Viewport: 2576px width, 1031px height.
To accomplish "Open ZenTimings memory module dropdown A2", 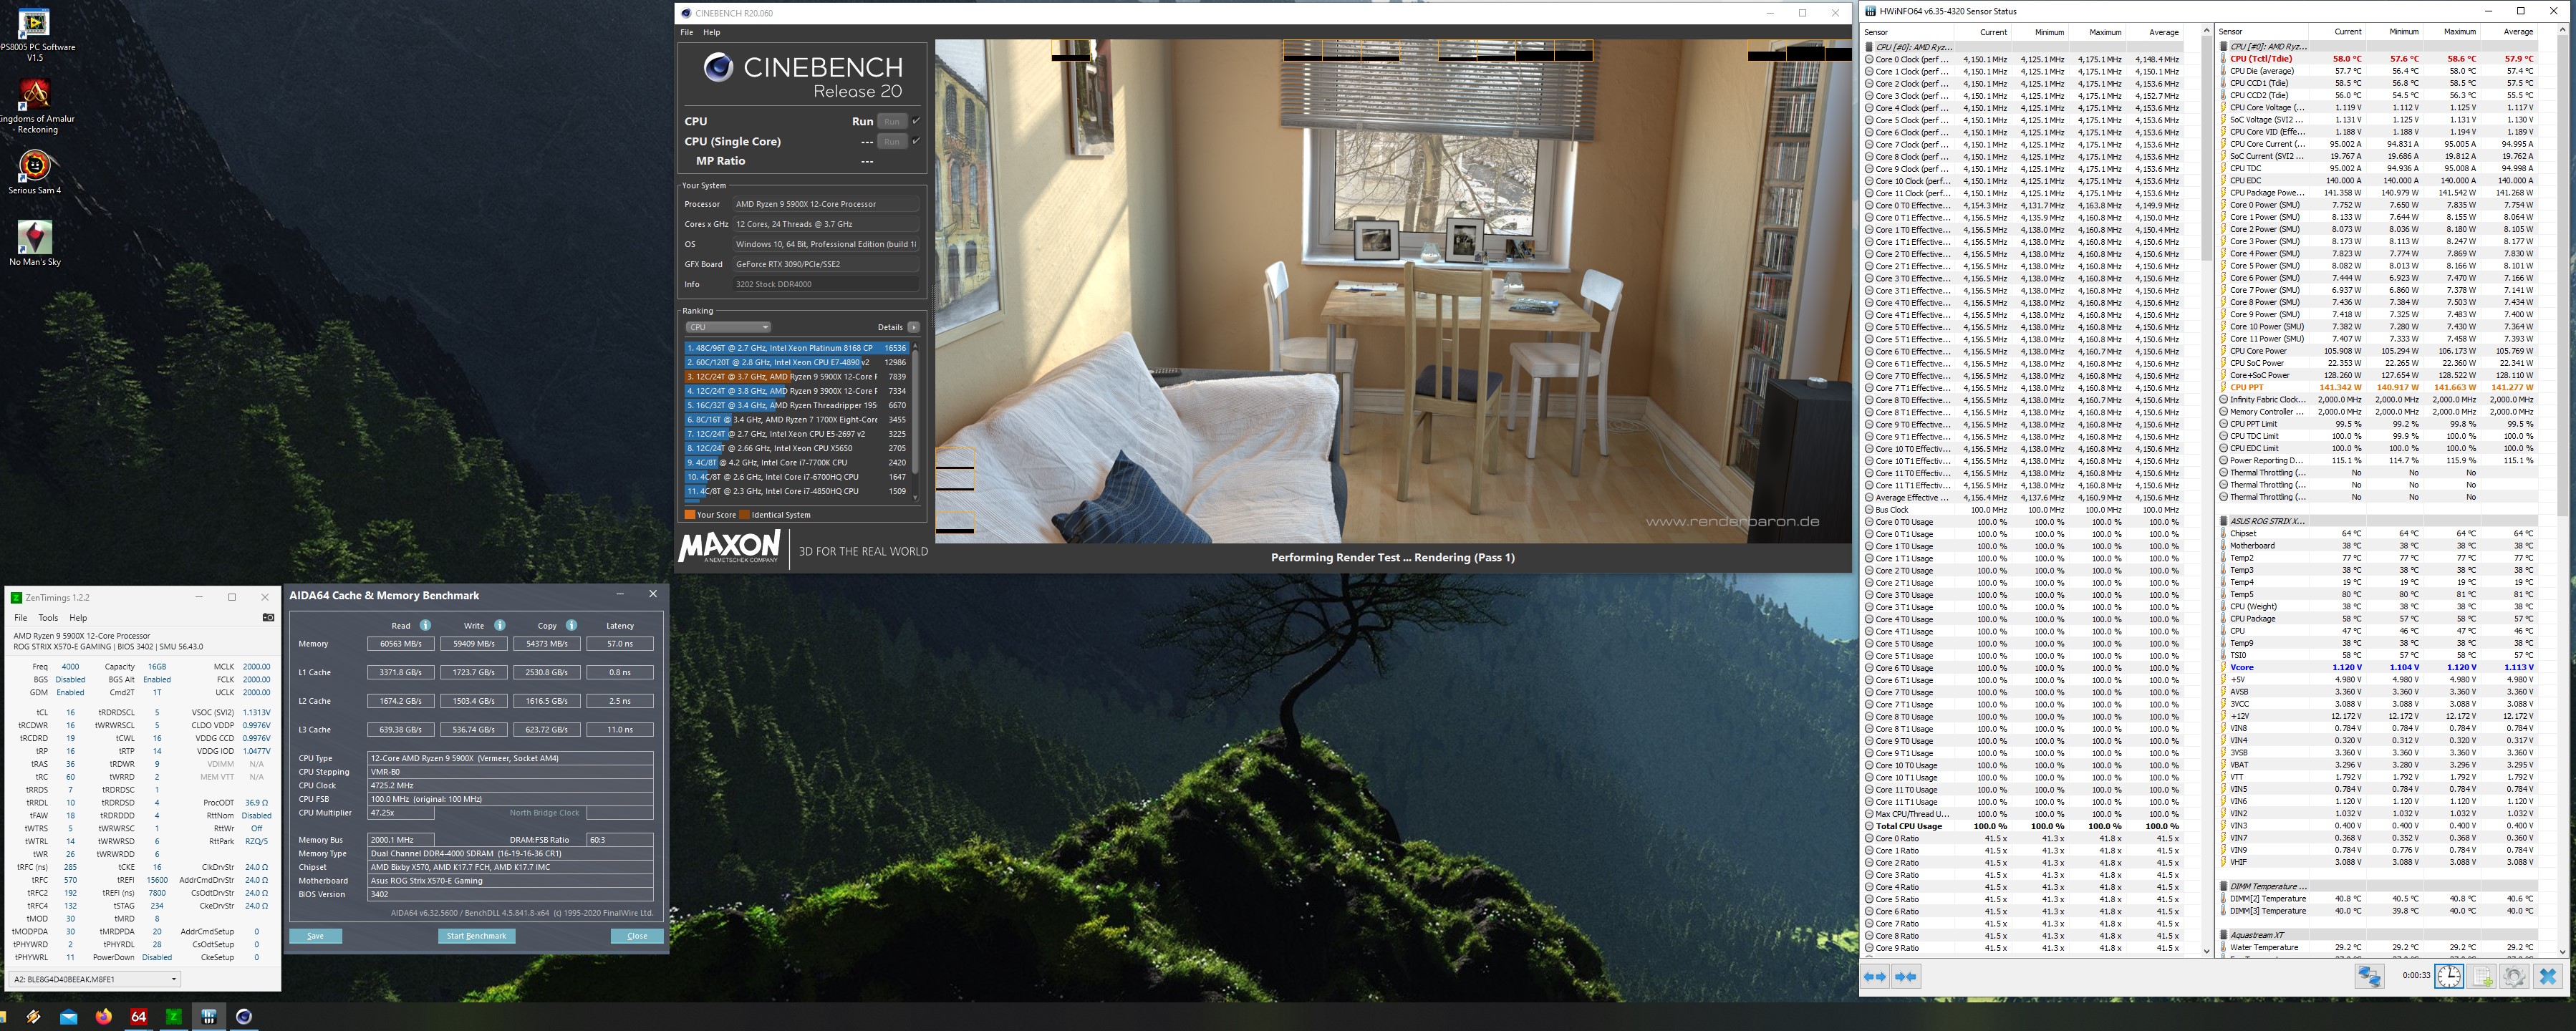I will (95, 979).
